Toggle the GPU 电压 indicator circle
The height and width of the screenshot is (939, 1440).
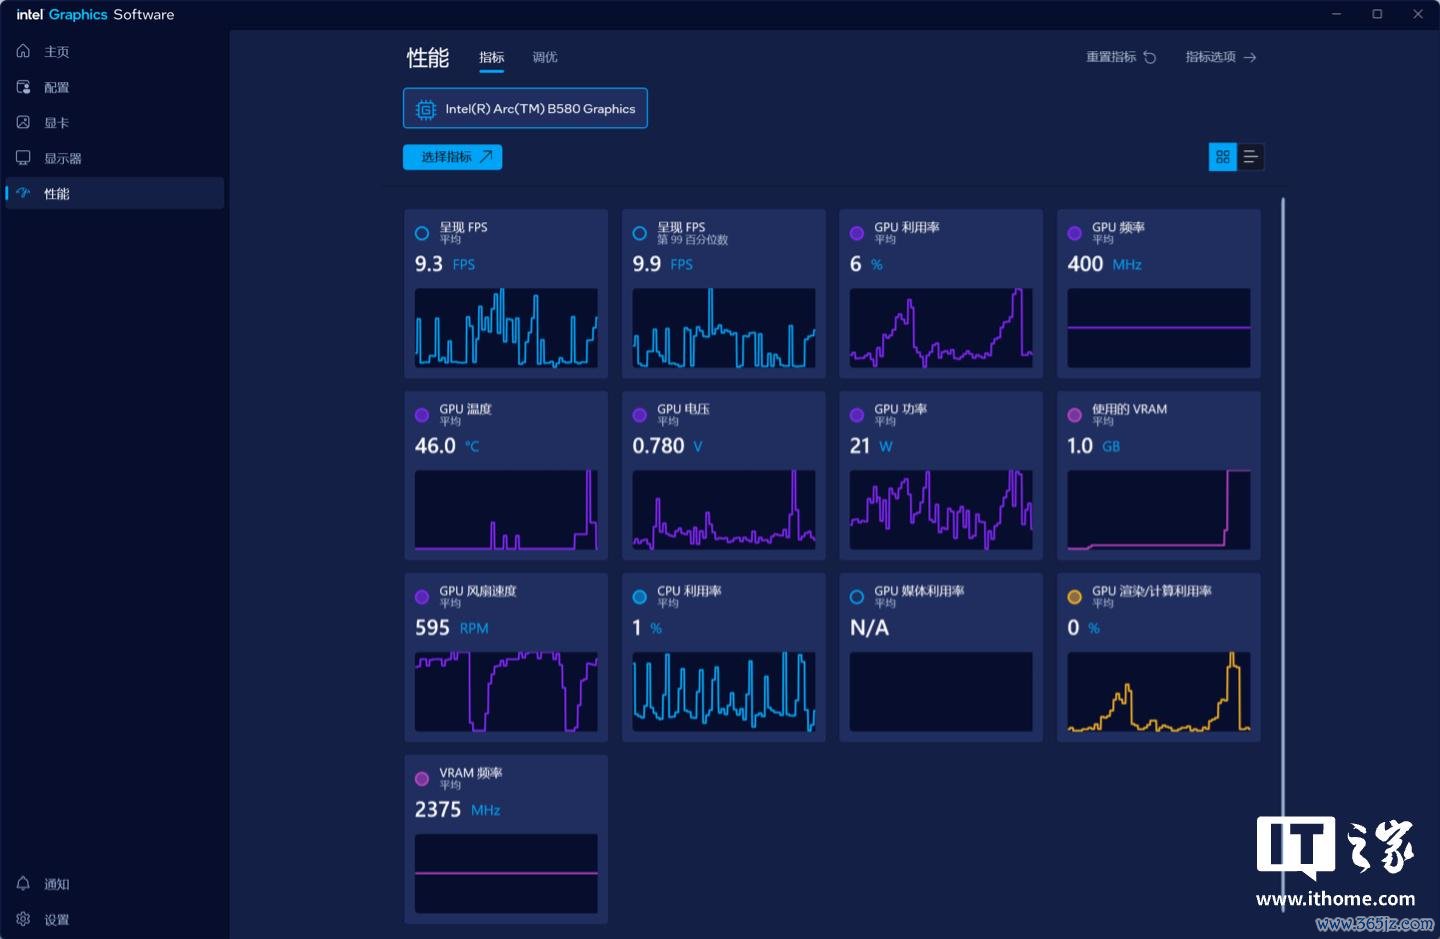(640, 415)
